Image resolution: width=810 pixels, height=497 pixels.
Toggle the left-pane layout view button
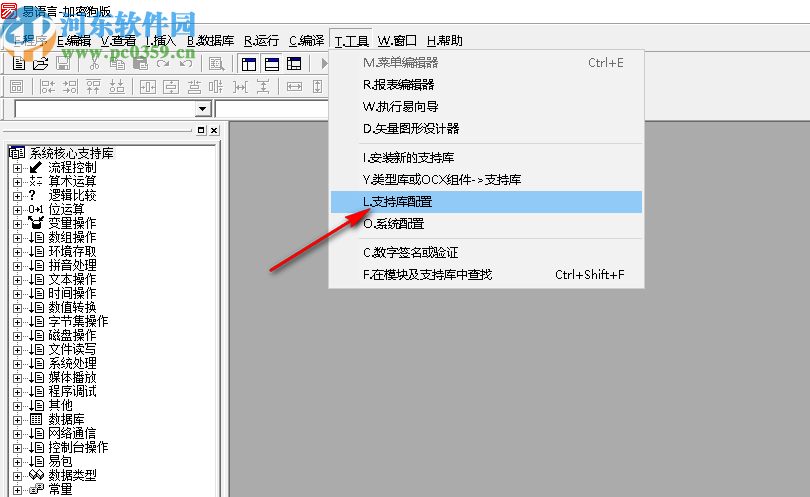[x=249, y=64]
